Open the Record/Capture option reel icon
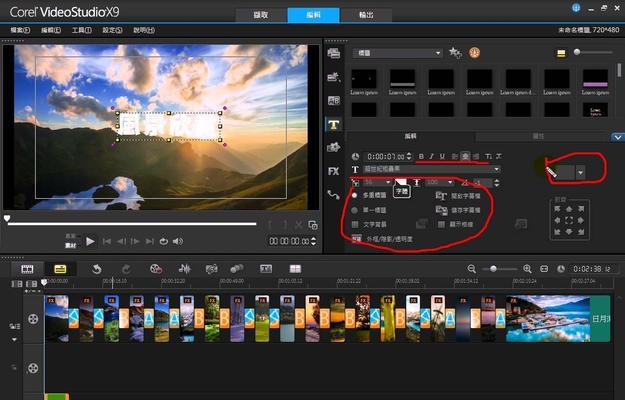Viewport: 625px width, 400px height. pyautogui.click(x=156, y=269)
